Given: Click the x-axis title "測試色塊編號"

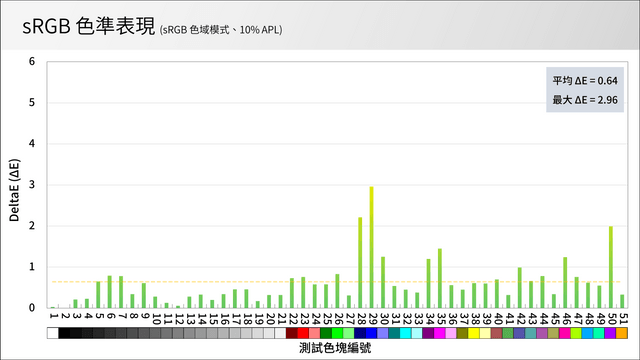Looking at the screenshot, I should pyautogui.click(x=335, y=348).
